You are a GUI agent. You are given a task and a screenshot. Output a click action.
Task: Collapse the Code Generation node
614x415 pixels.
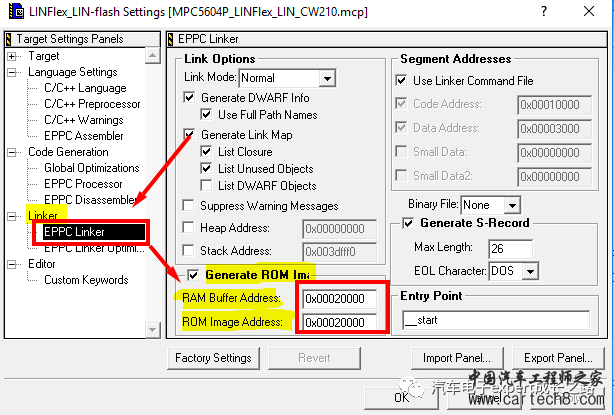(12, 152)
